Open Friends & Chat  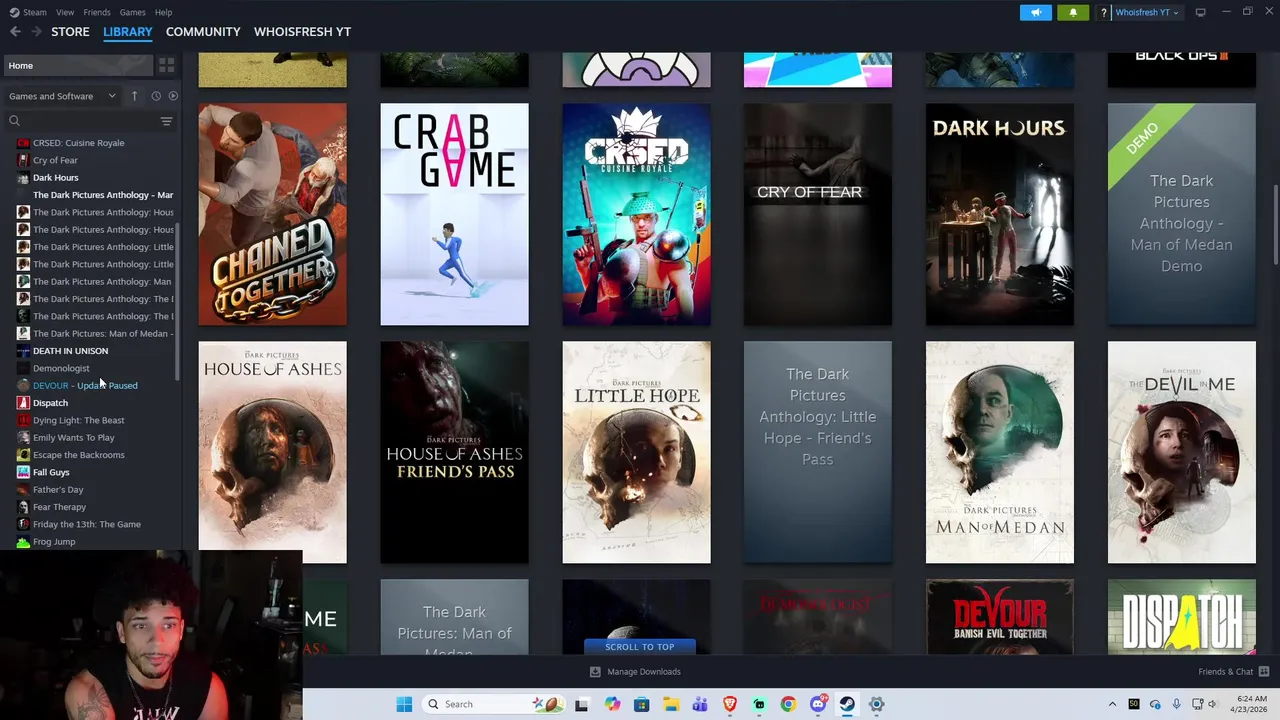click(1233, 672)
